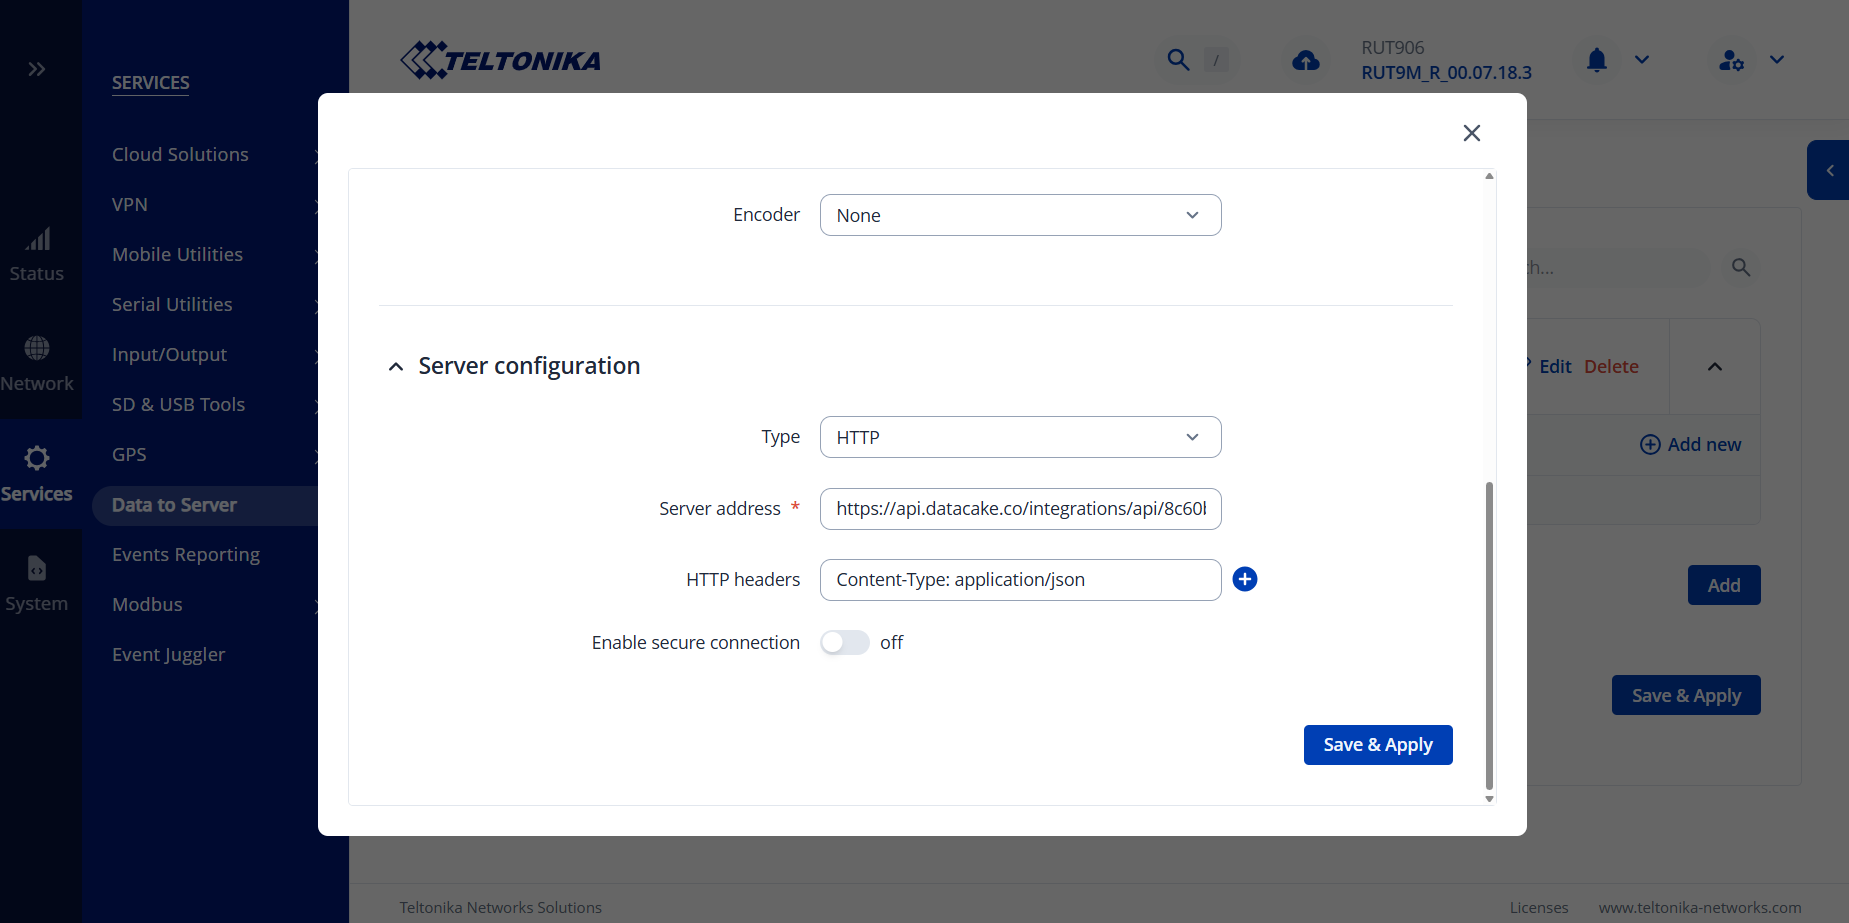This screenshot has width=1849, height=923.
Task: Click the HTTP headers text field
Action: click(x=1020, y=580)
